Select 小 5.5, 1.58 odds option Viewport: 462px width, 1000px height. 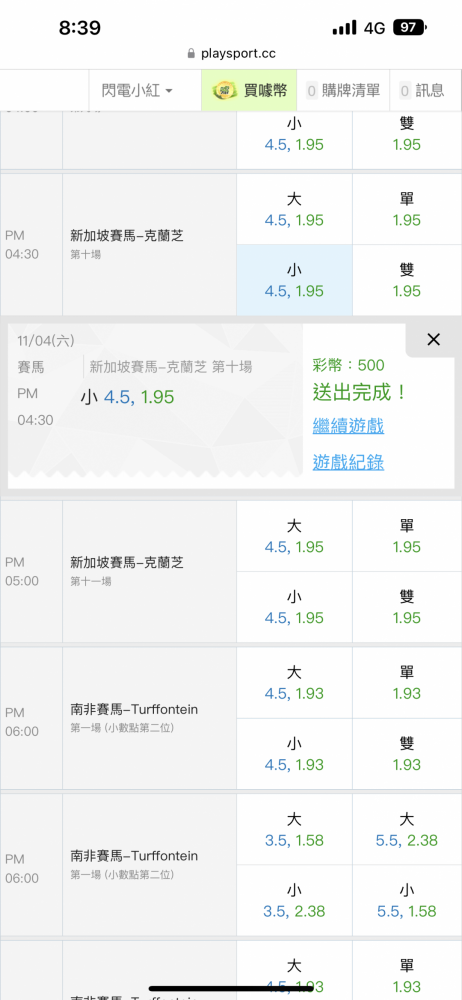click(407, 900)
